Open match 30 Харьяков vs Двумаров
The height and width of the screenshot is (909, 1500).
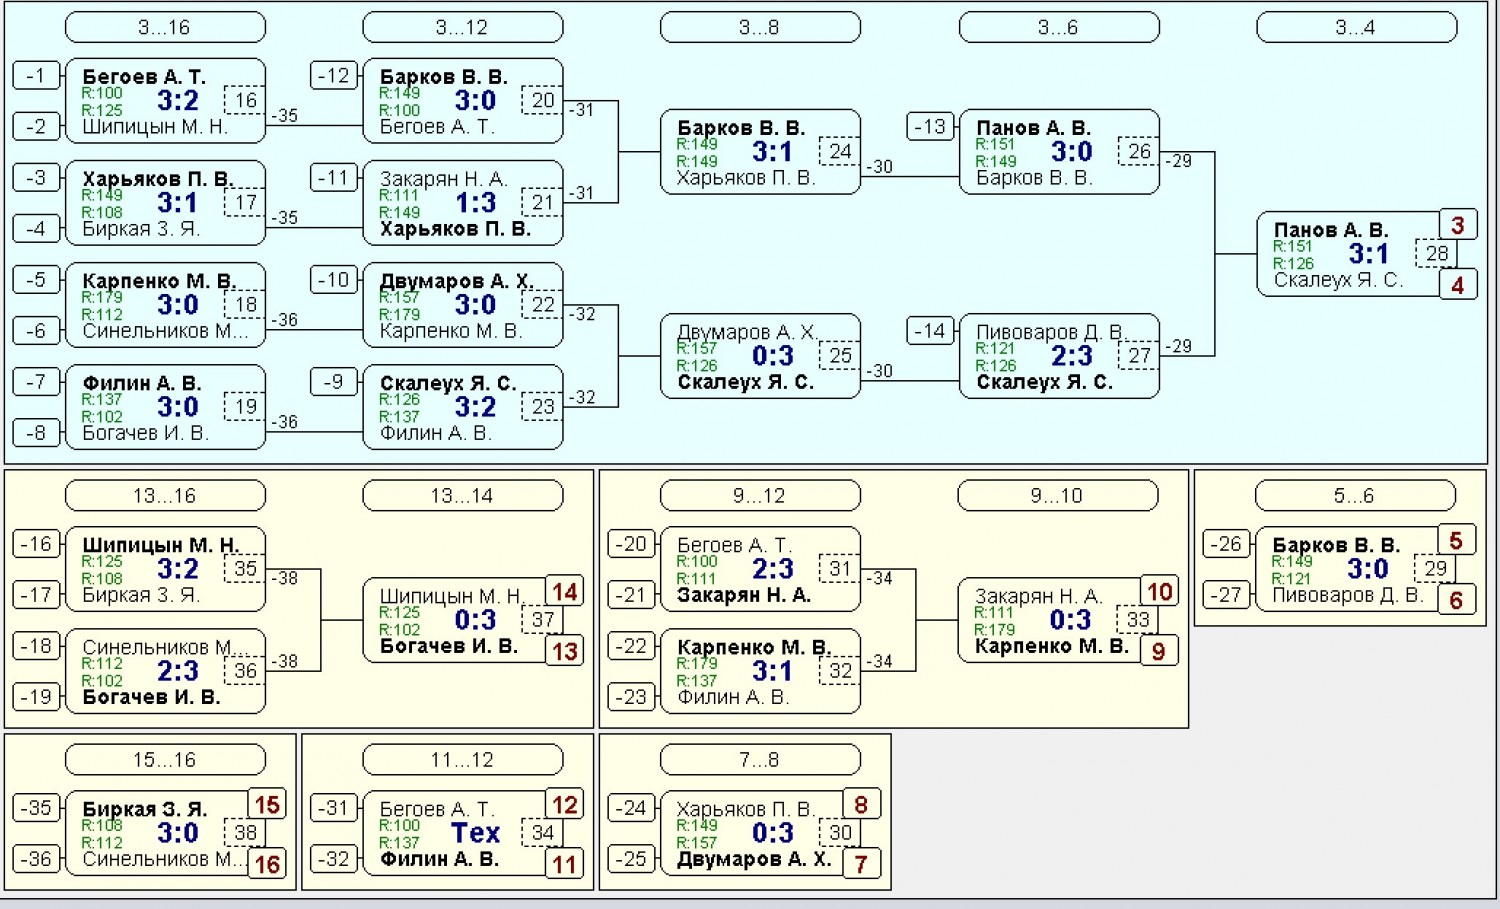pos(760,833)
